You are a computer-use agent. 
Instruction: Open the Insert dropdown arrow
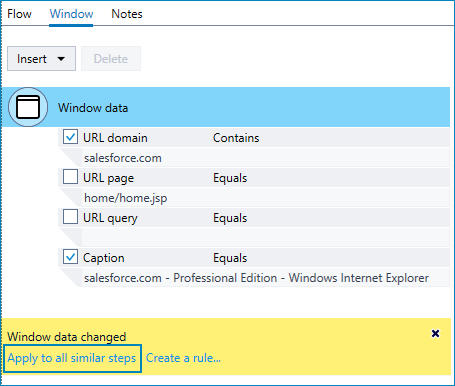[x=61, y=59]
